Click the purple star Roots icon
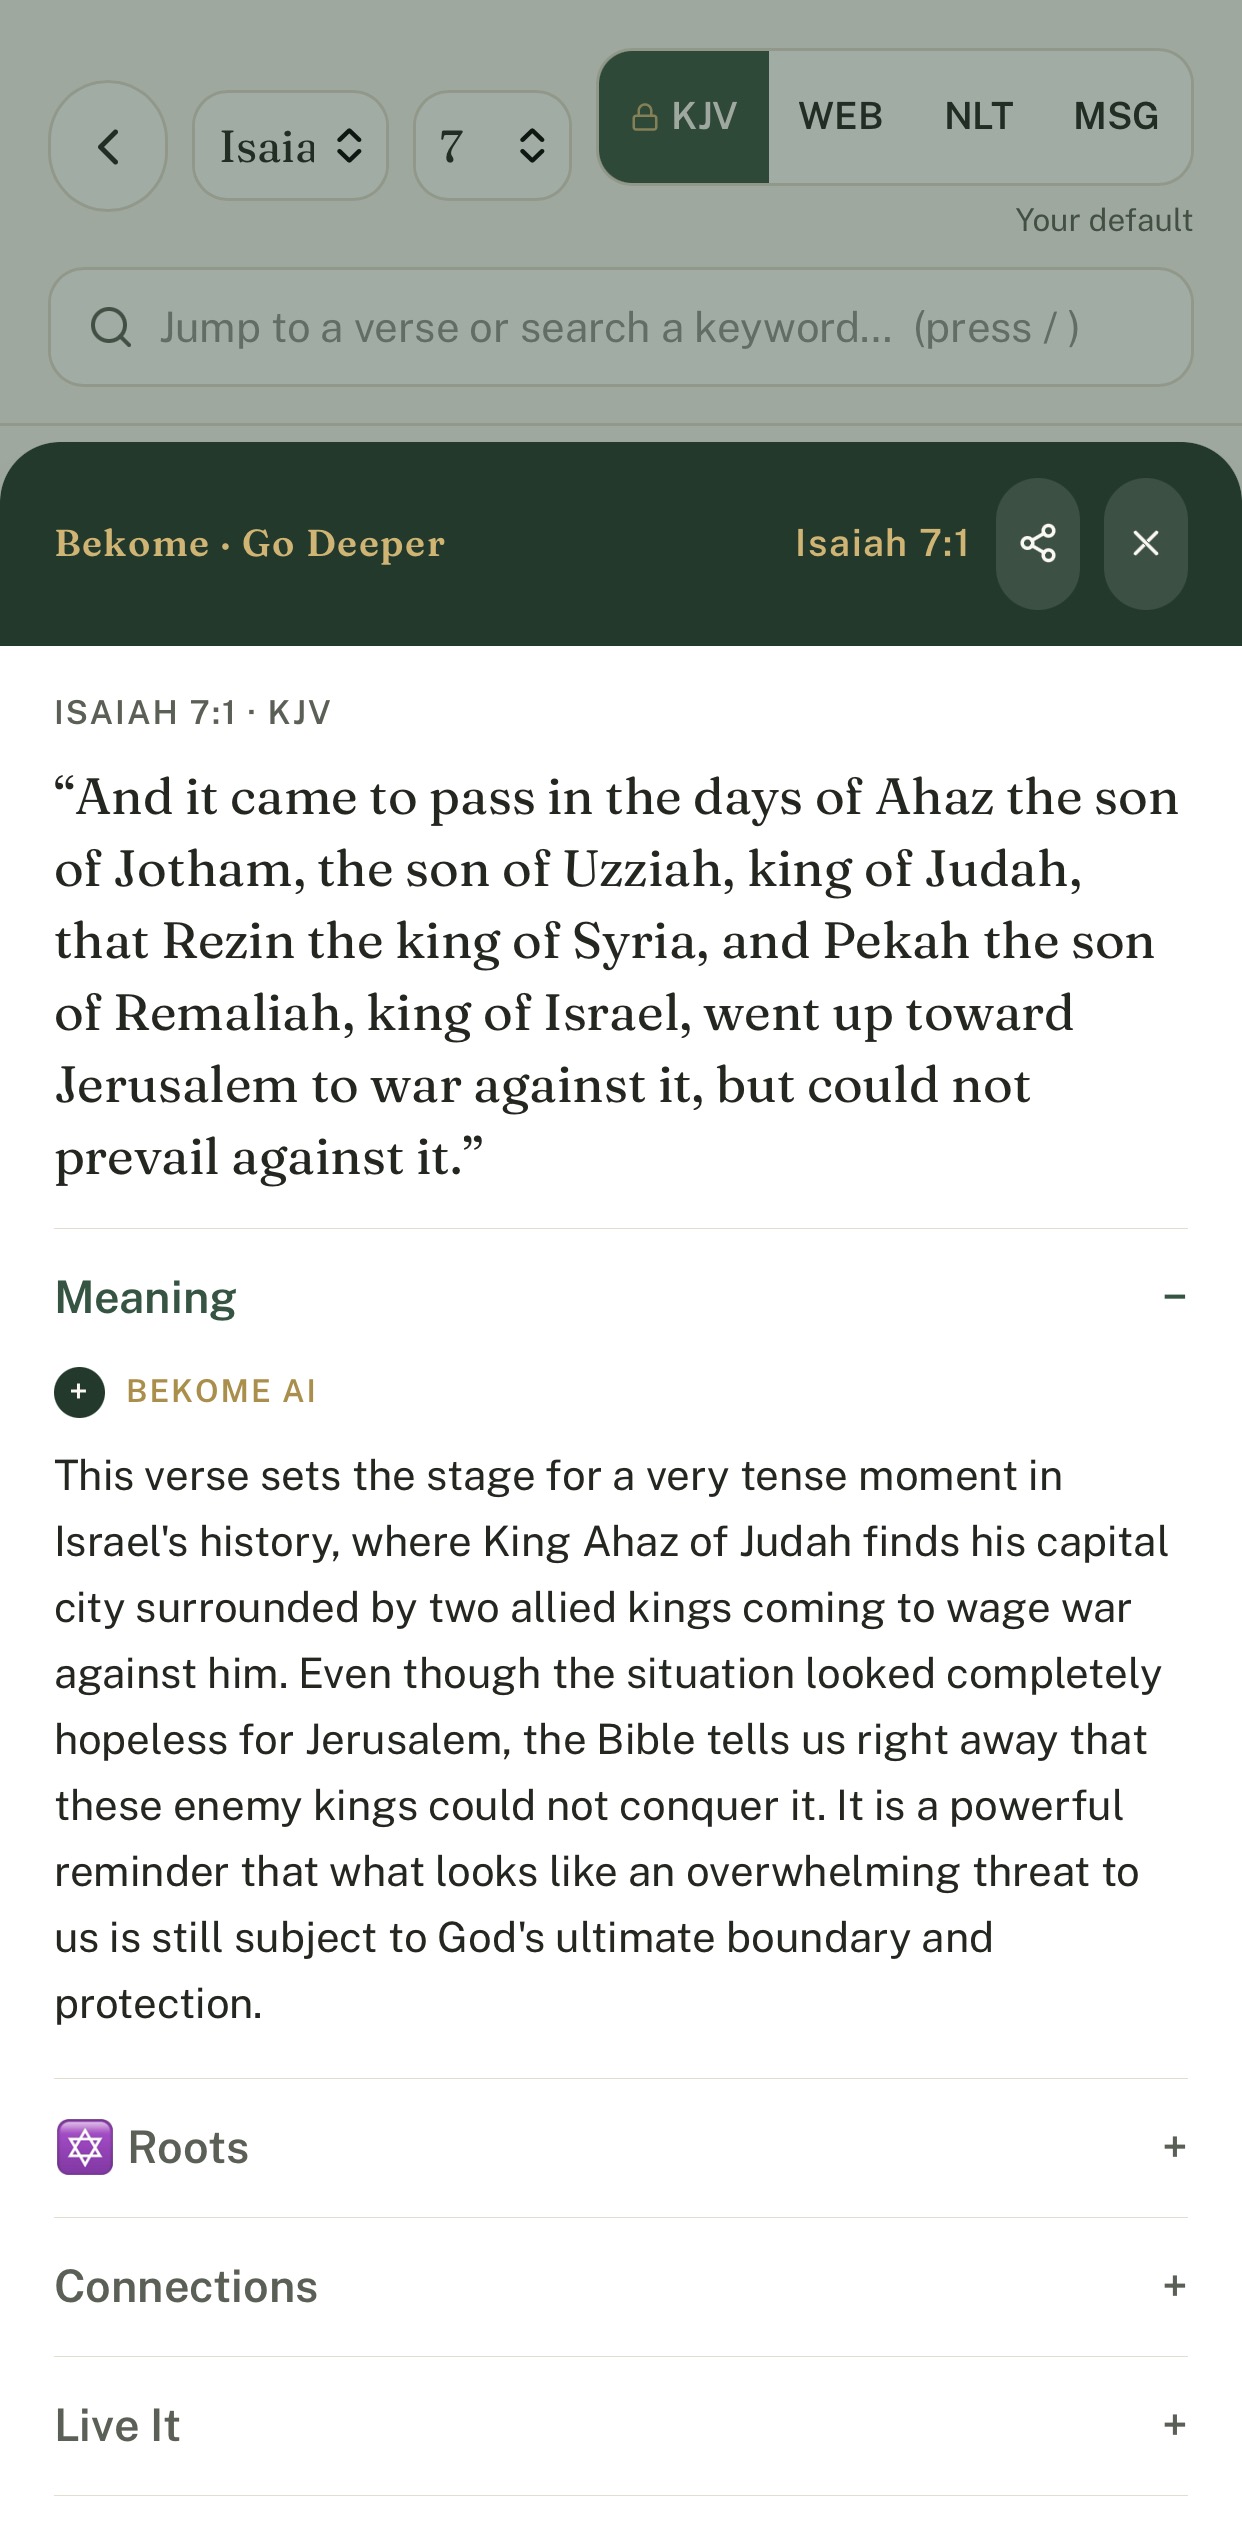 (x=85, y=2147)
